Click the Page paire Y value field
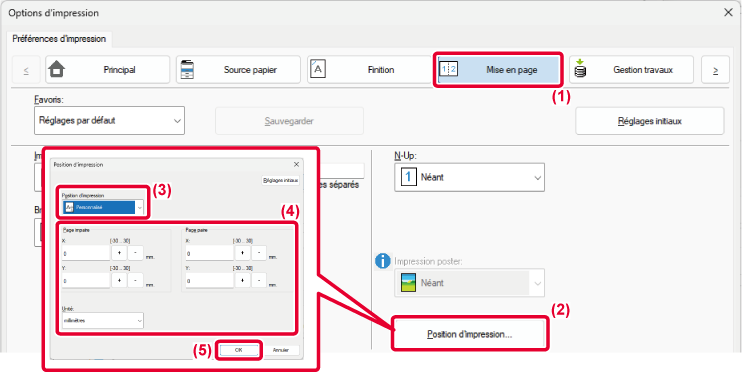The height and width of the screenshot is (372, 742). 209,281
